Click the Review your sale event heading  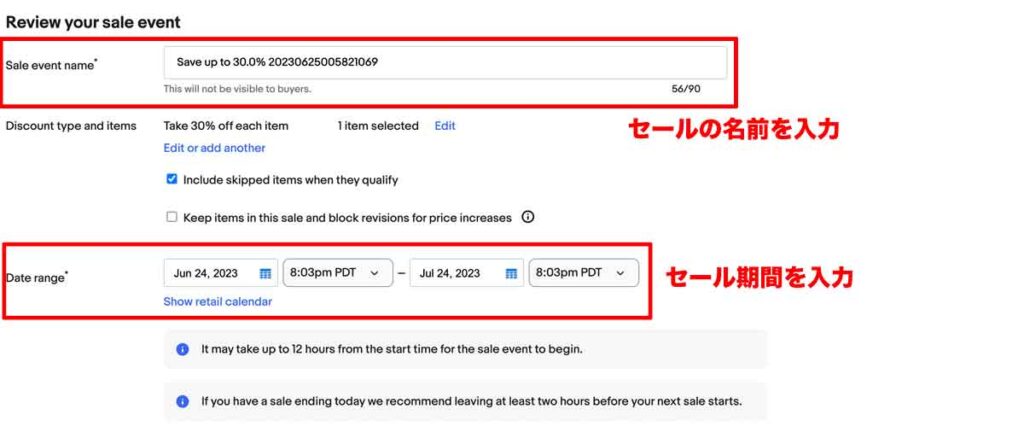pos(93,22)
